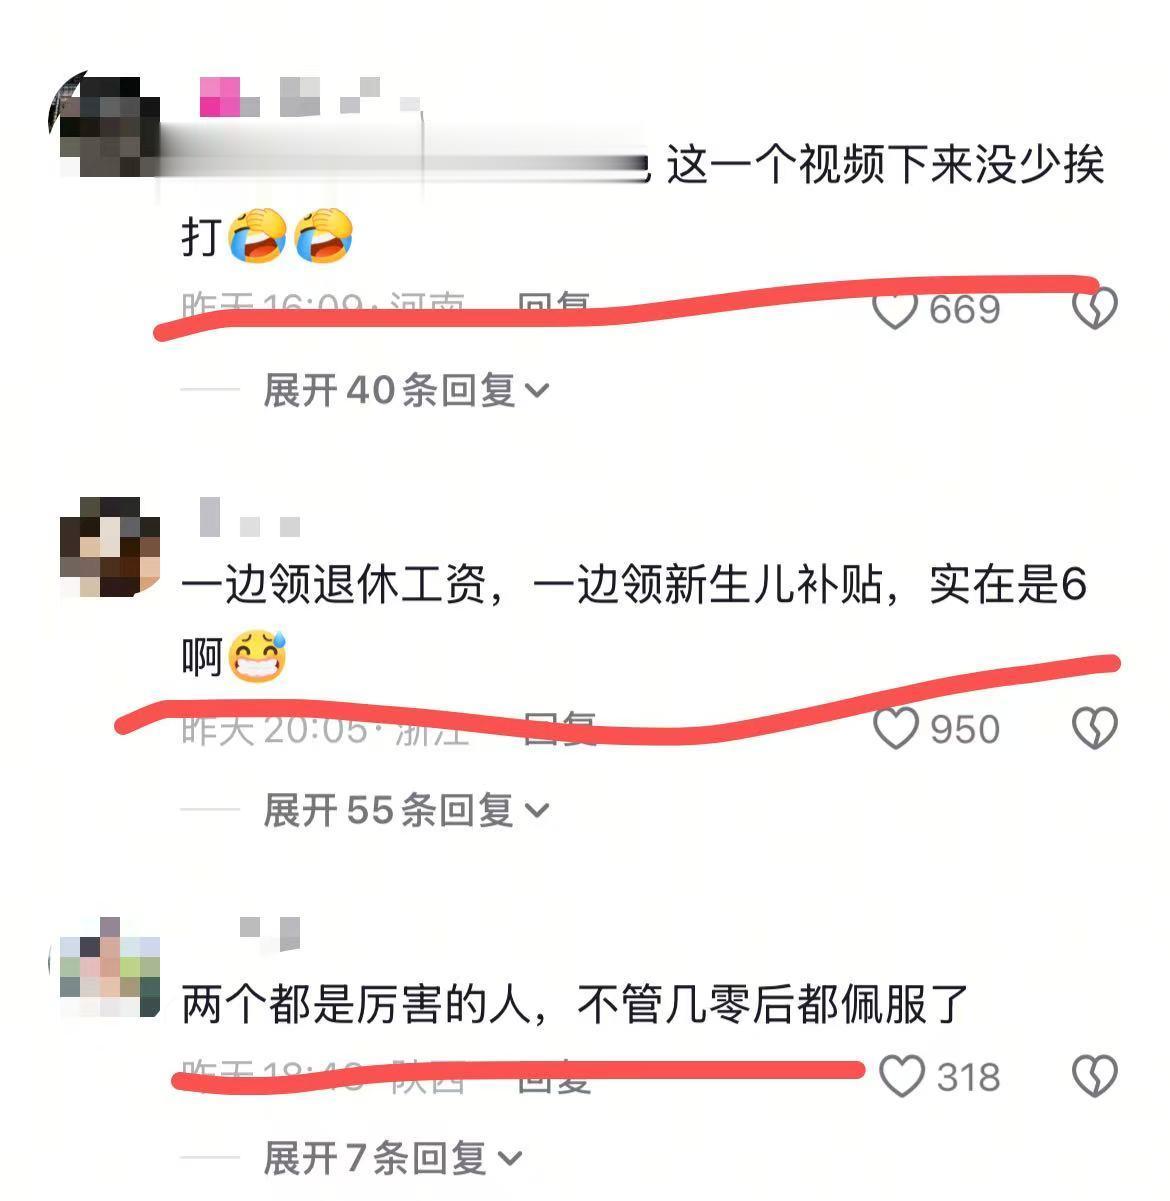The width and height of the screenshot is (1170, 1201).
Task: Dislike the 950-like comment via broken heart
Action: [x=1094, y=729]
